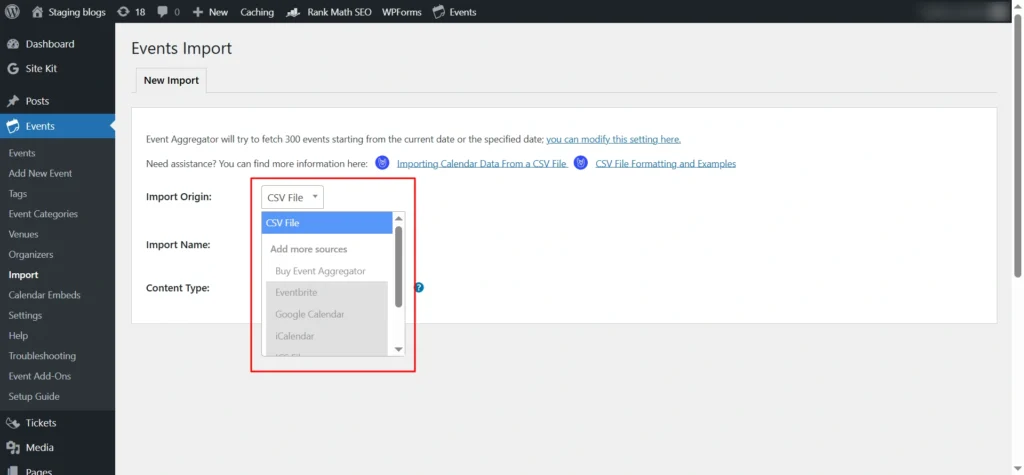This screenshot has width=1024, height=475.
Task: Open Event Categories submenu
Action: pos(43,214)
